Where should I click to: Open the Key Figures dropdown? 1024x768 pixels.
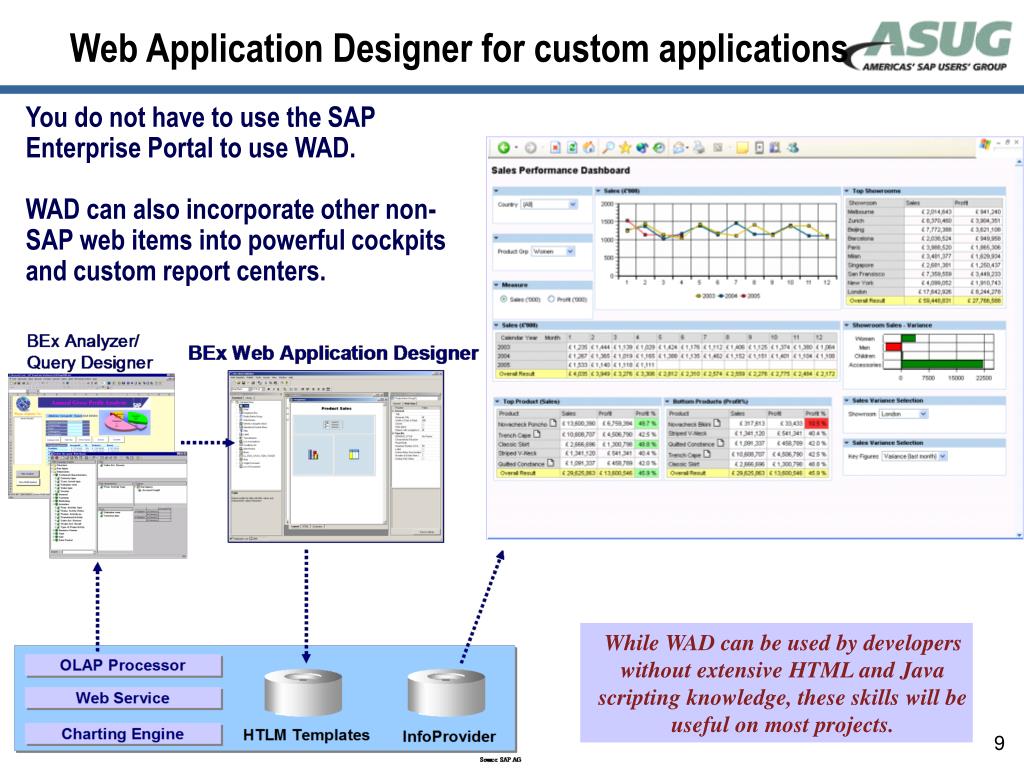914,456
